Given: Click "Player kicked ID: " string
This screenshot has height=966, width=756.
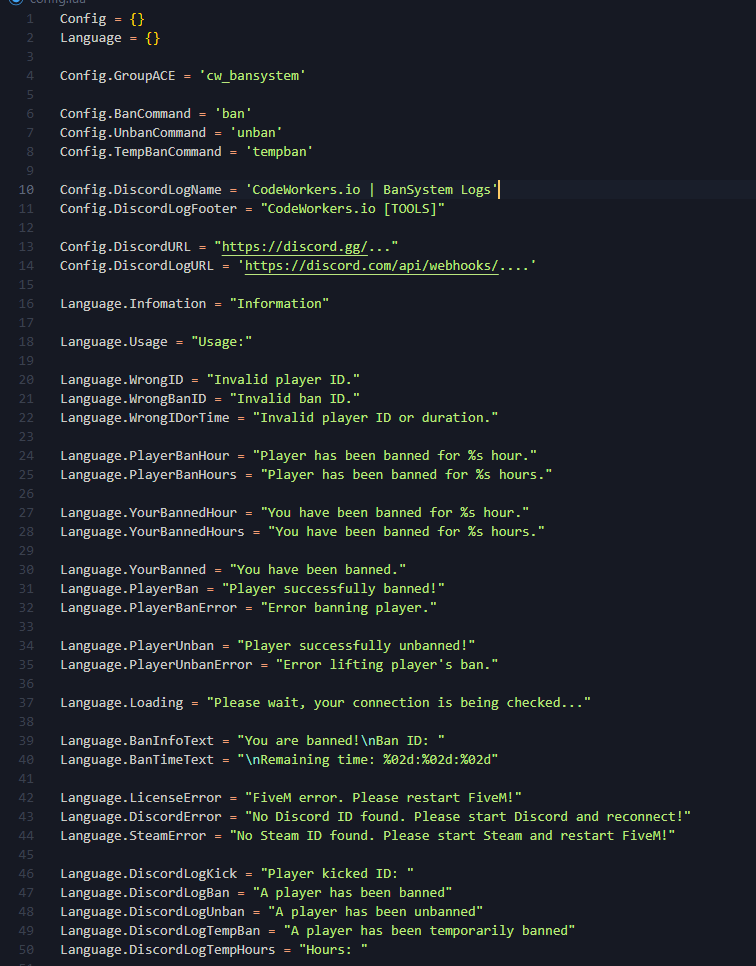Looking at the screenshot, I should (x=337, y=874).
